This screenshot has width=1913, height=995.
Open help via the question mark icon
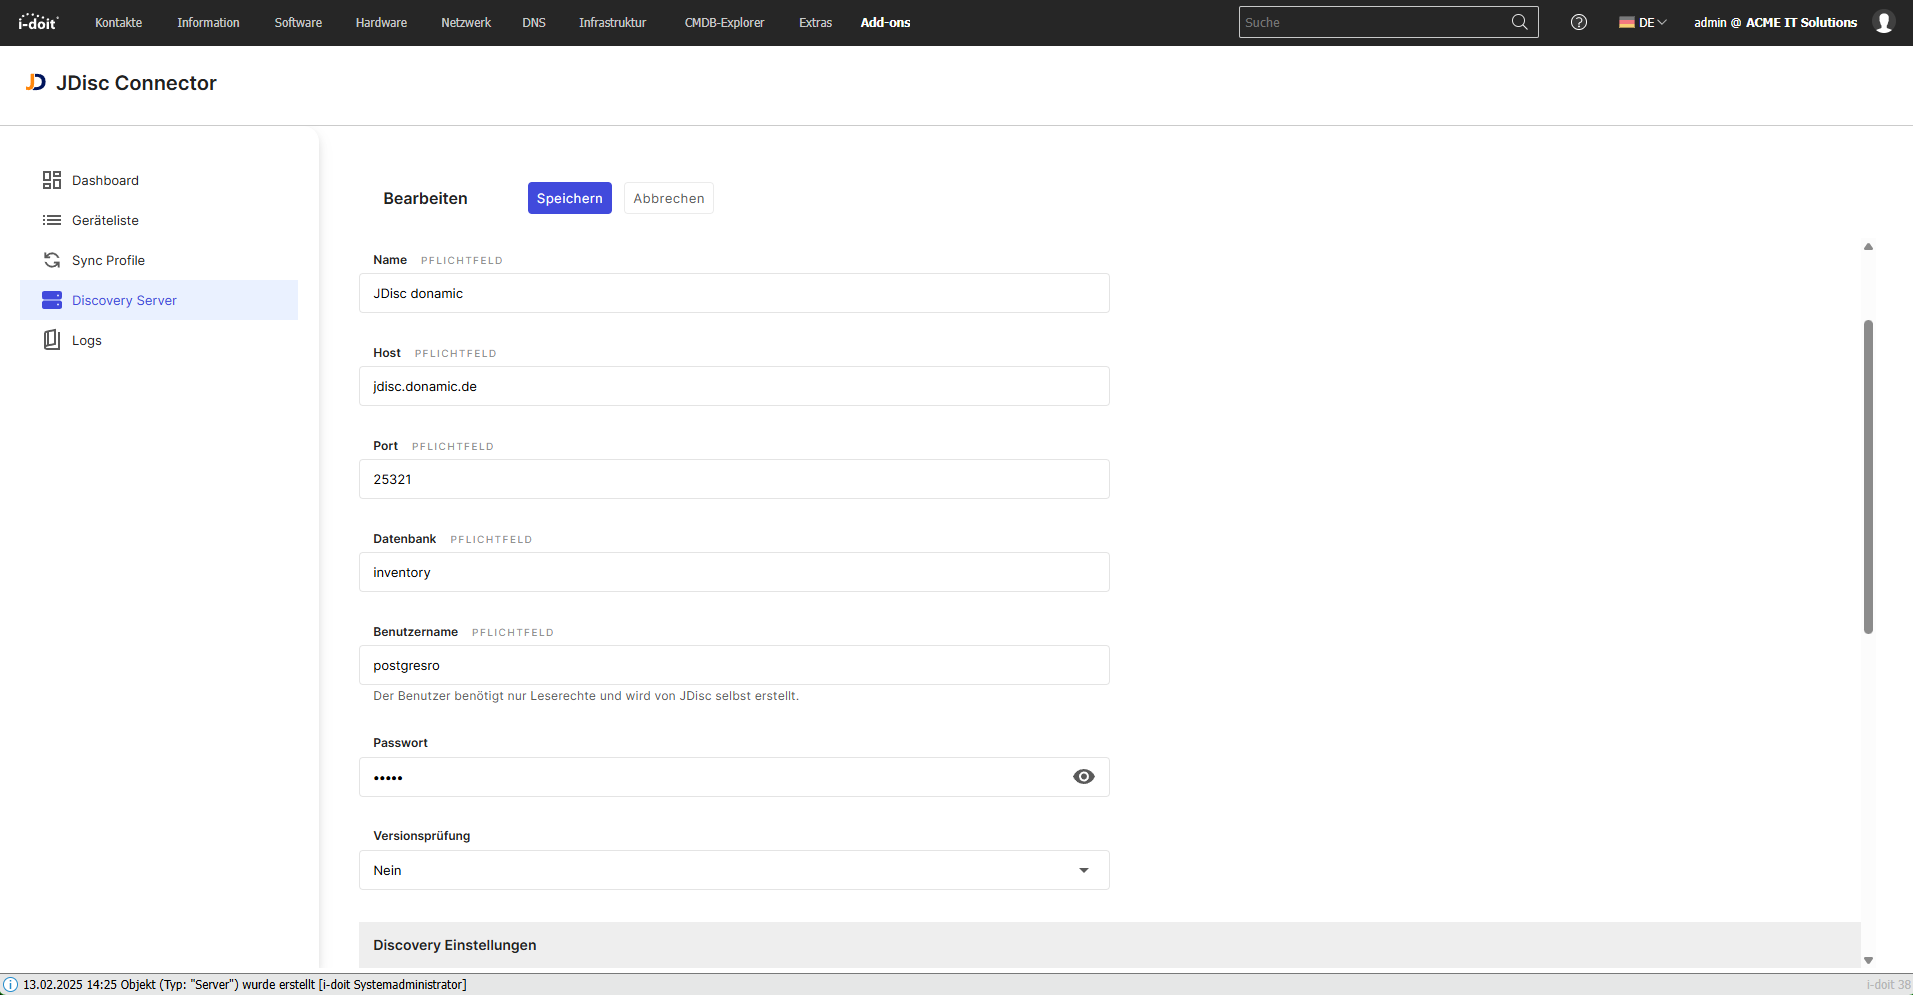pyautogui.click(x=1578, y=22)
